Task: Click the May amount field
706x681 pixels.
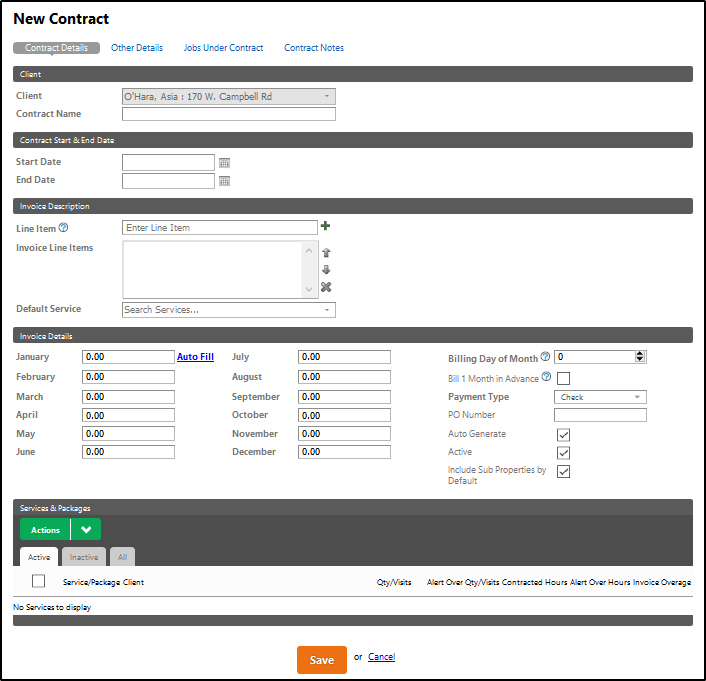Action: (x=128, y=434)
